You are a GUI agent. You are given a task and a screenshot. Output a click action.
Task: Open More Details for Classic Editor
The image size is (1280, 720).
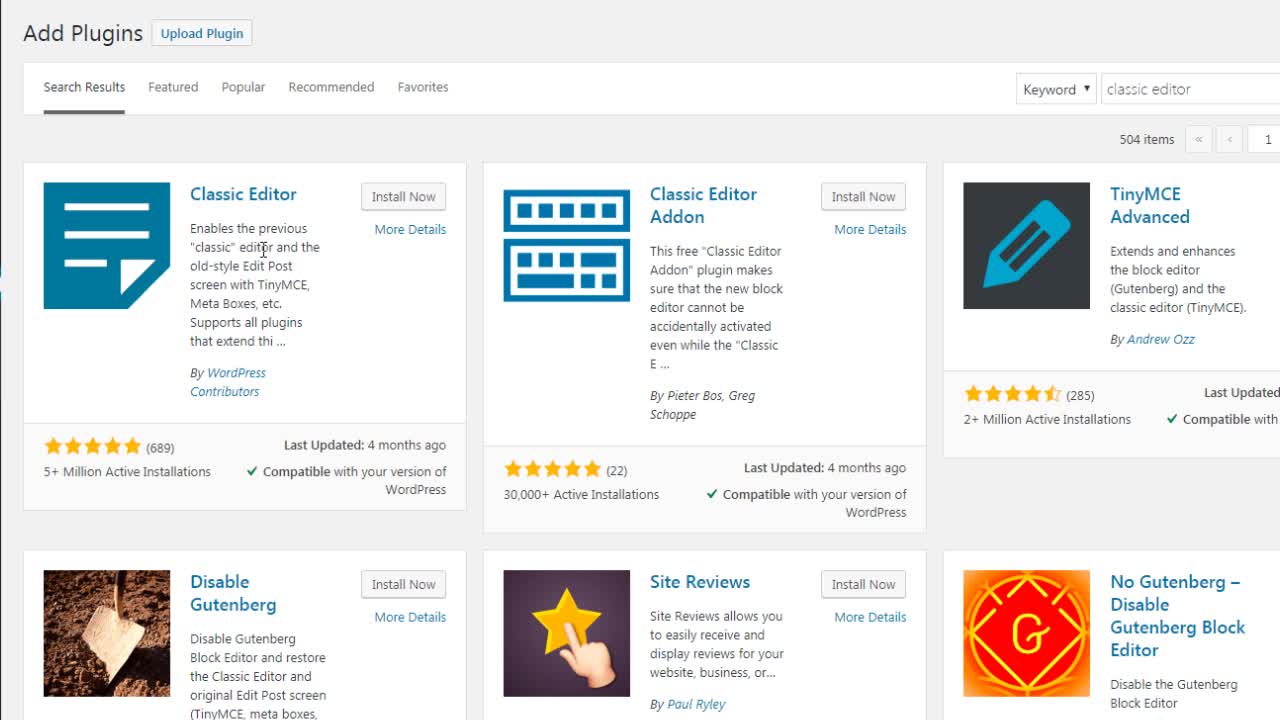[x=410, y=229]
